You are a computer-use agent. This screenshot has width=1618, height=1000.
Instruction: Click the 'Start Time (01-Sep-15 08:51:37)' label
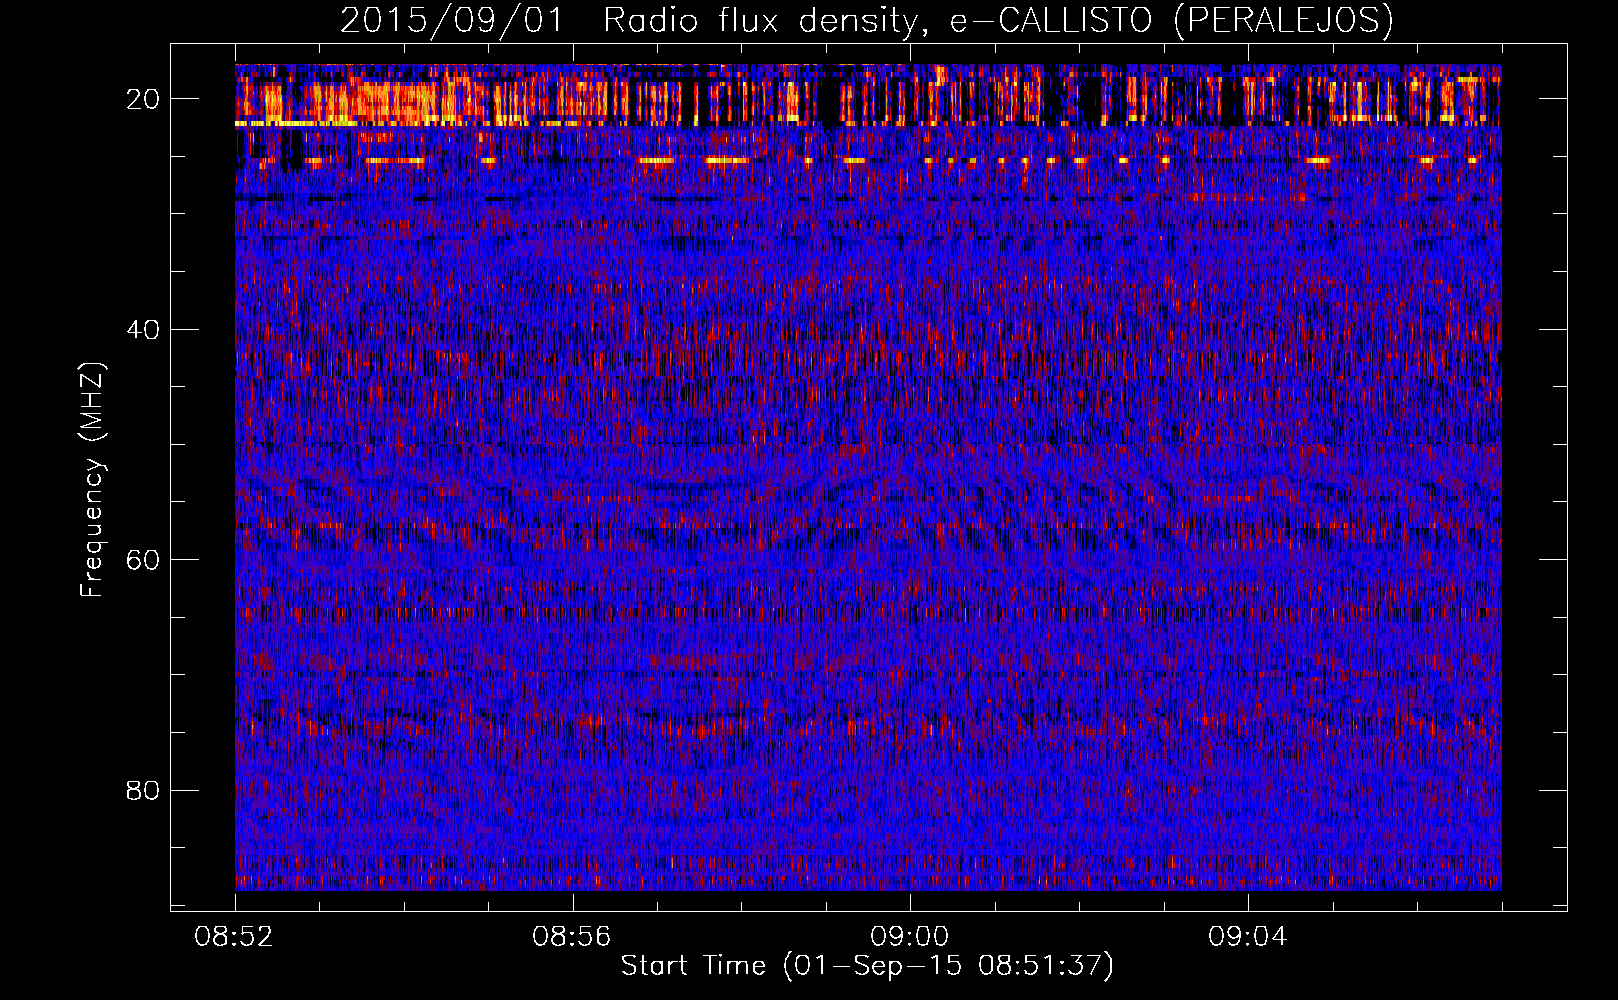click(867, 966)
